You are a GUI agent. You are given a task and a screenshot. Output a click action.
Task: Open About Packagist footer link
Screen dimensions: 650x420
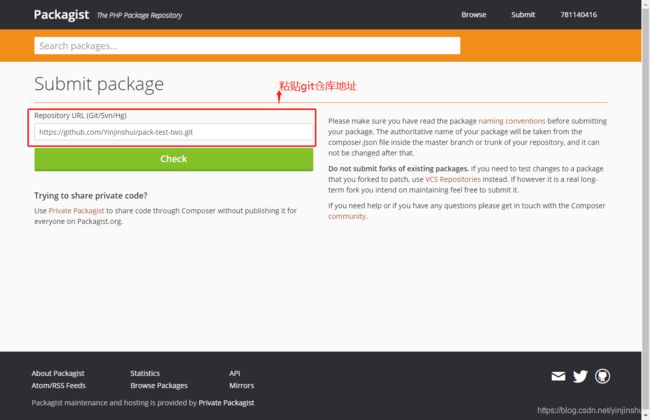click(58, 373)
